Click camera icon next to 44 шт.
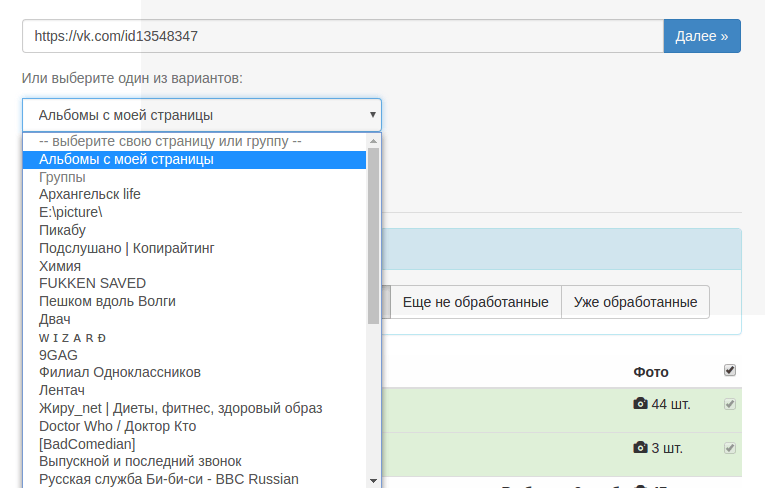The height and width of the screenshot is (488, 765). click(x=641, y=404)
